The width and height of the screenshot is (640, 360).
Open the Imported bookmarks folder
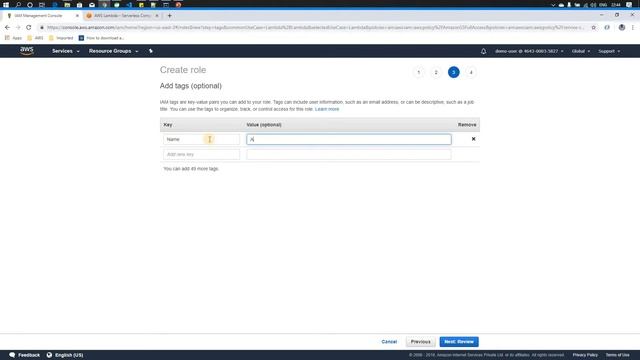pyautogui.click(x=61, y=38)
